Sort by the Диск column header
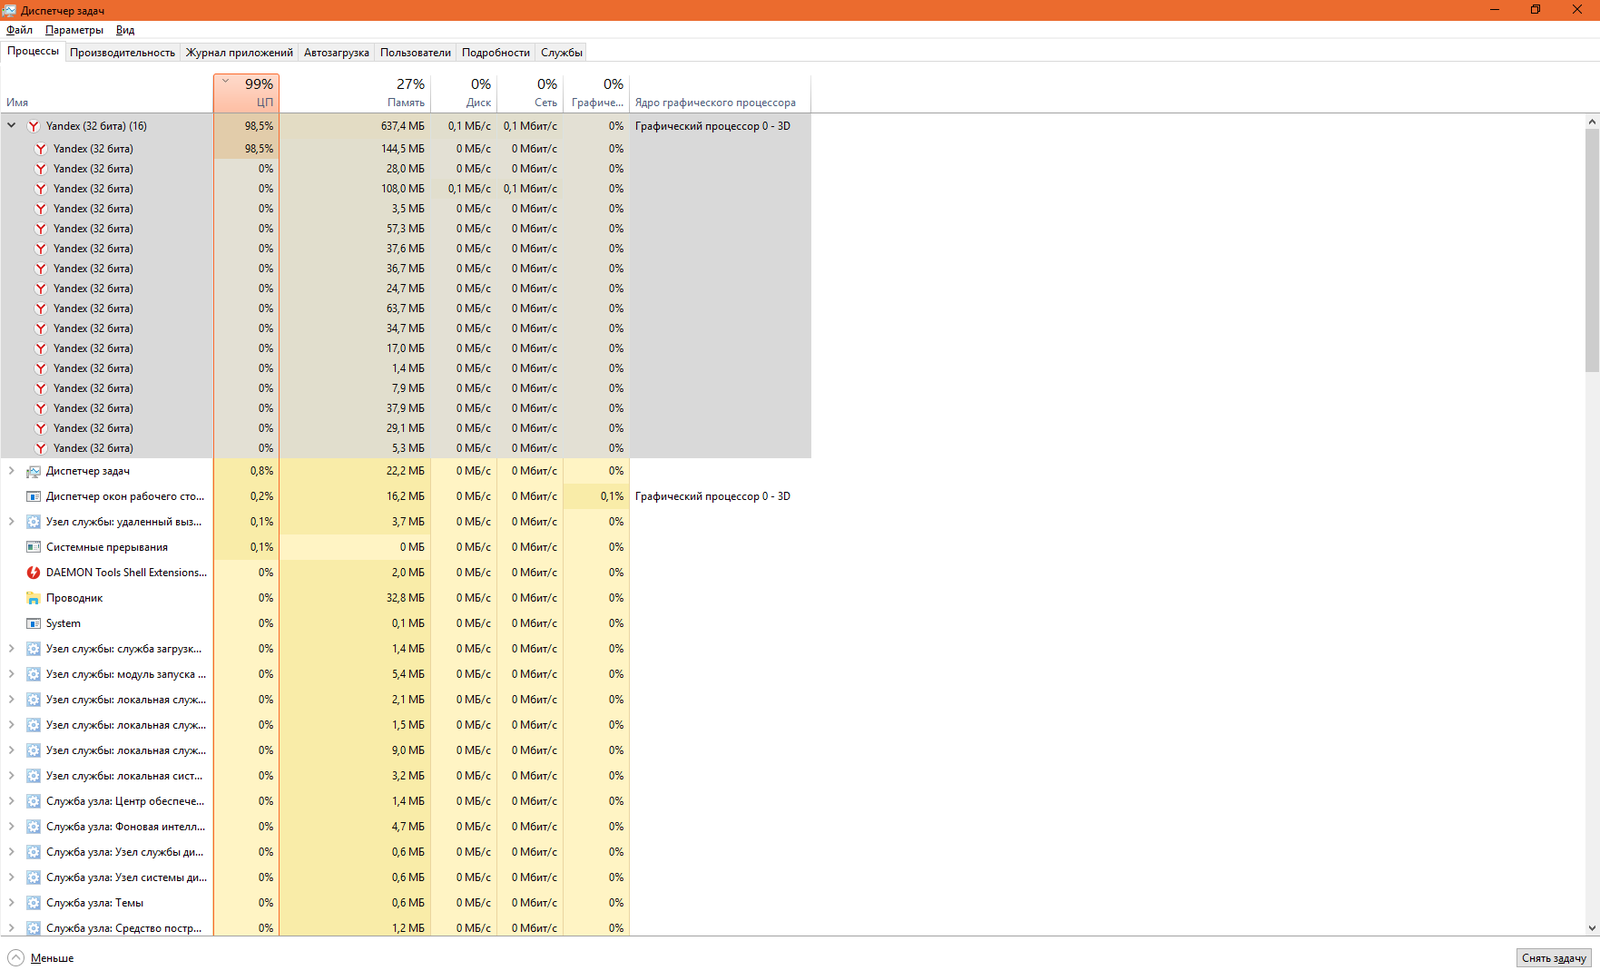Viewport: 1600px width, 980px height. click(464, 93)
